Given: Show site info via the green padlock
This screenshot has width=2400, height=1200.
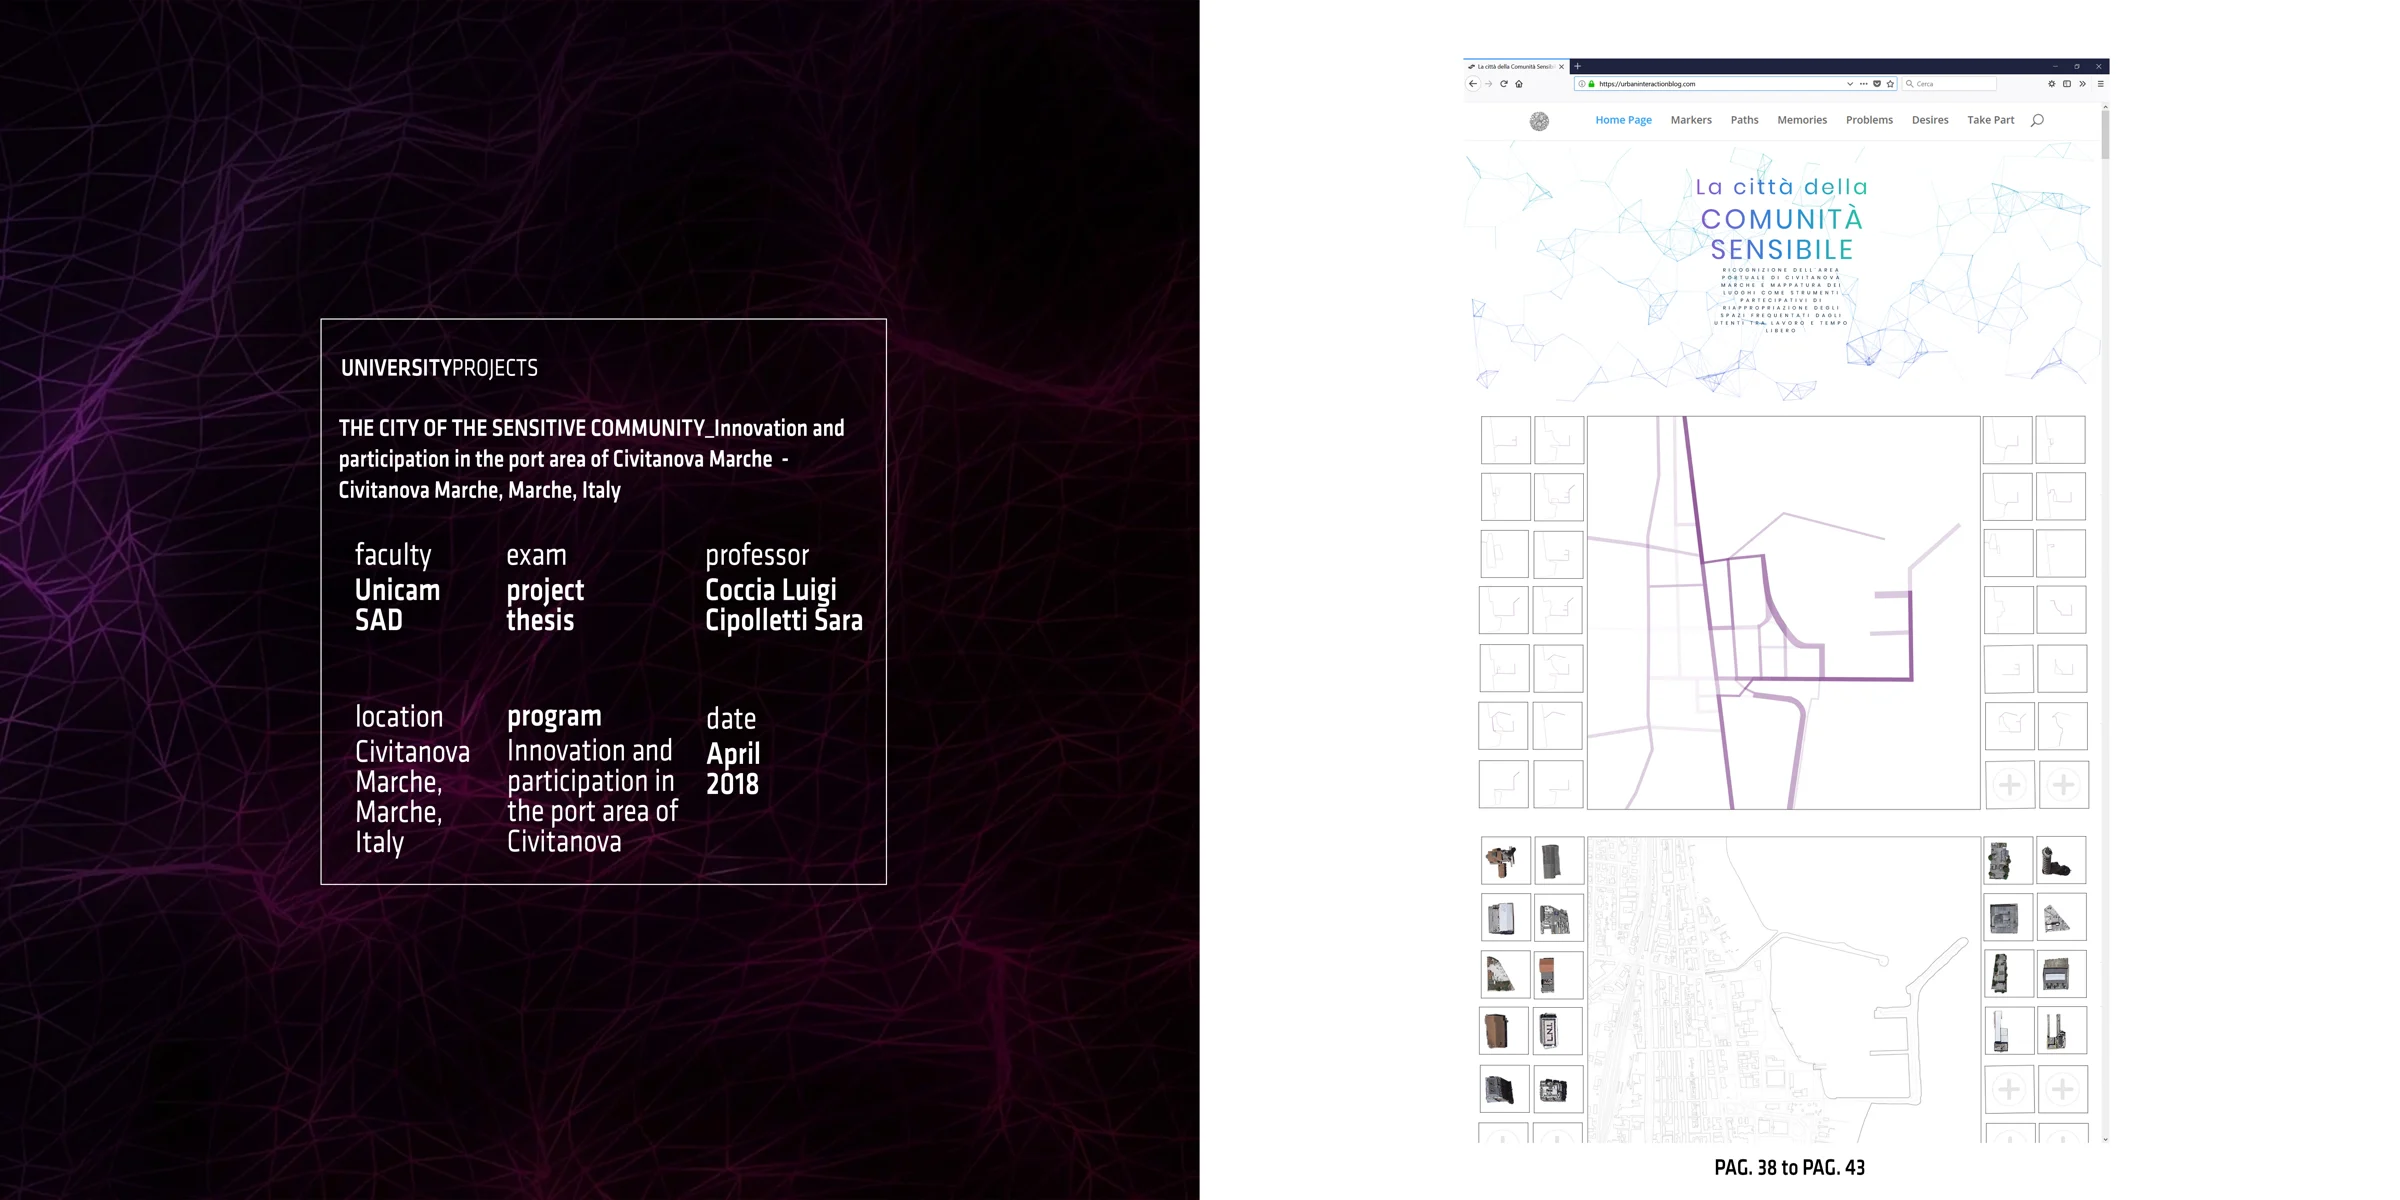Looking at the screenshot, I should click(x=1591, y=84).
